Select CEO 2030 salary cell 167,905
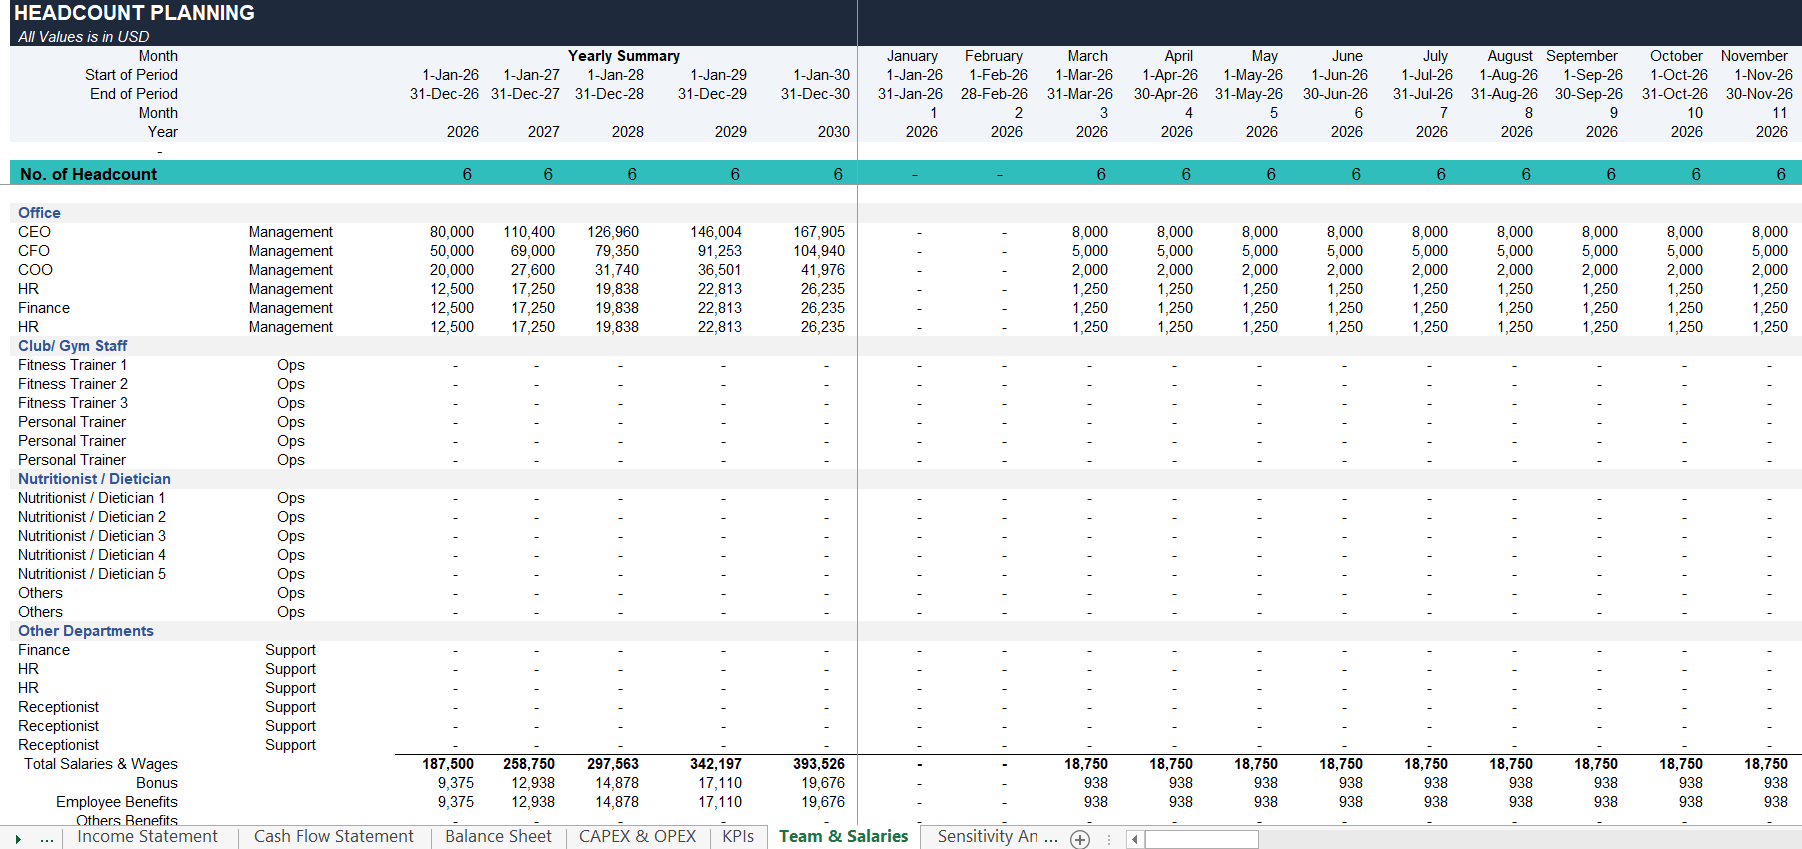The height and width of the screenshot is (849, 1802). pos(819,232)
